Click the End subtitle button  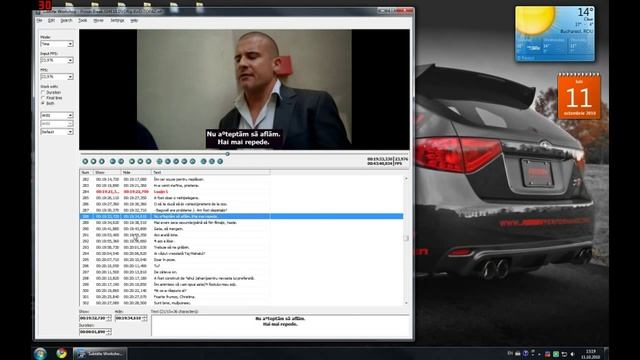(193, 162)
